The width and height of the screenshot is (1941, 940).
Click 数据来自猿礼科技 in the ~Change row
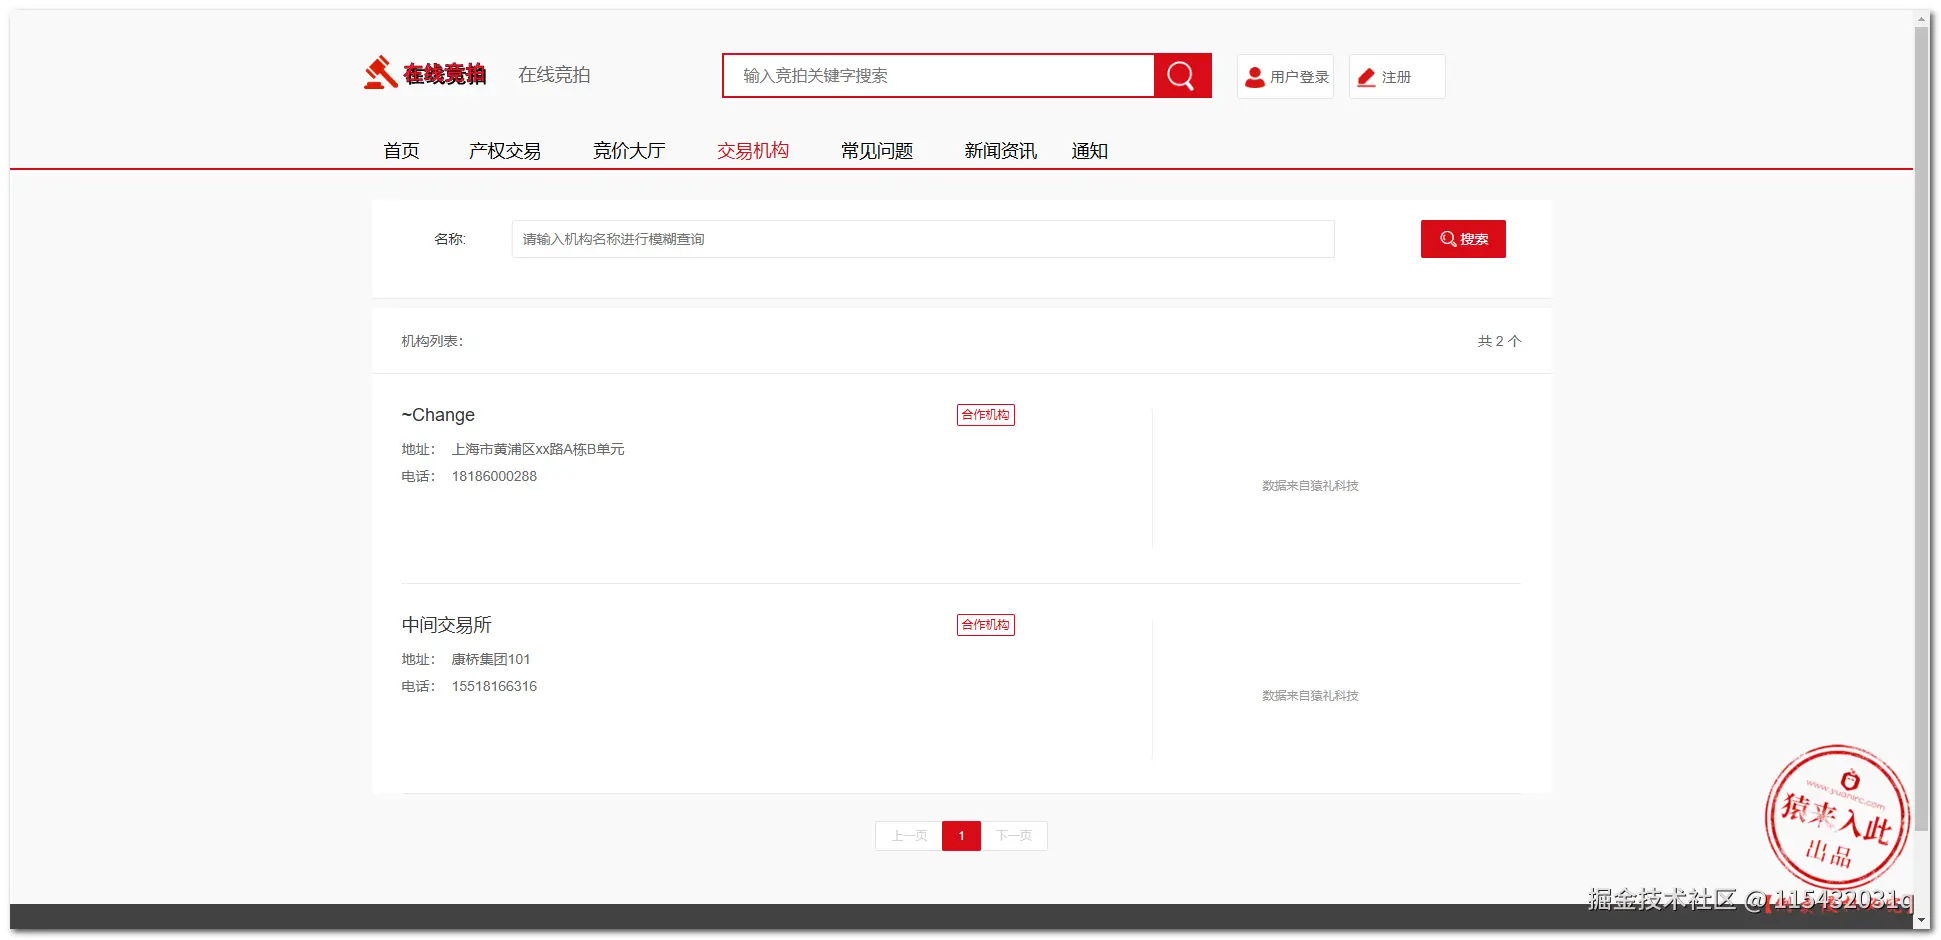pyautogui.click(x=1310, y=486)
